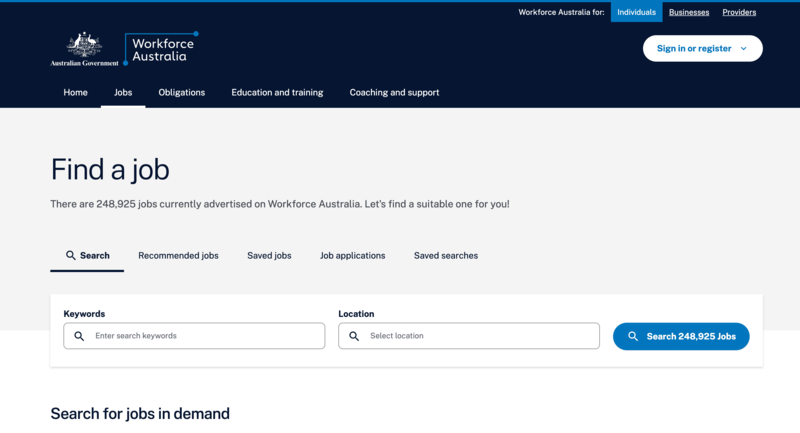Open Sign in or register button

(703, 48)
